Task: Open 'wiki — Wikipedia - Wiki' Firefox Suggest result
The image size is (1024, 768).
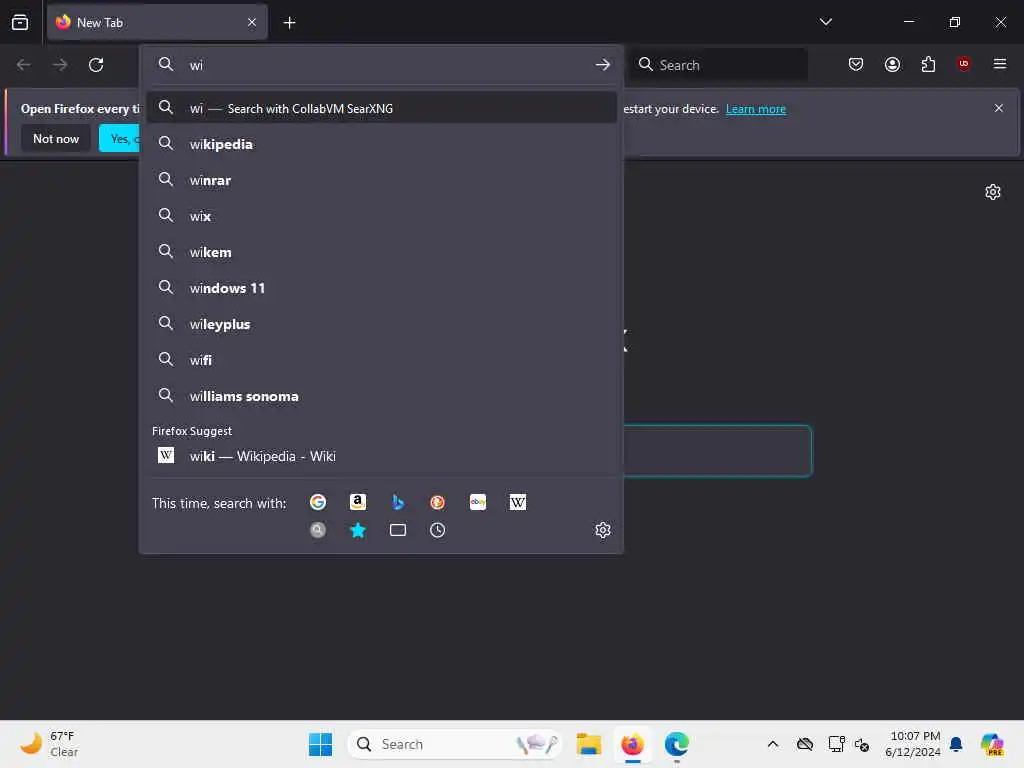Action: coord(381,456)
